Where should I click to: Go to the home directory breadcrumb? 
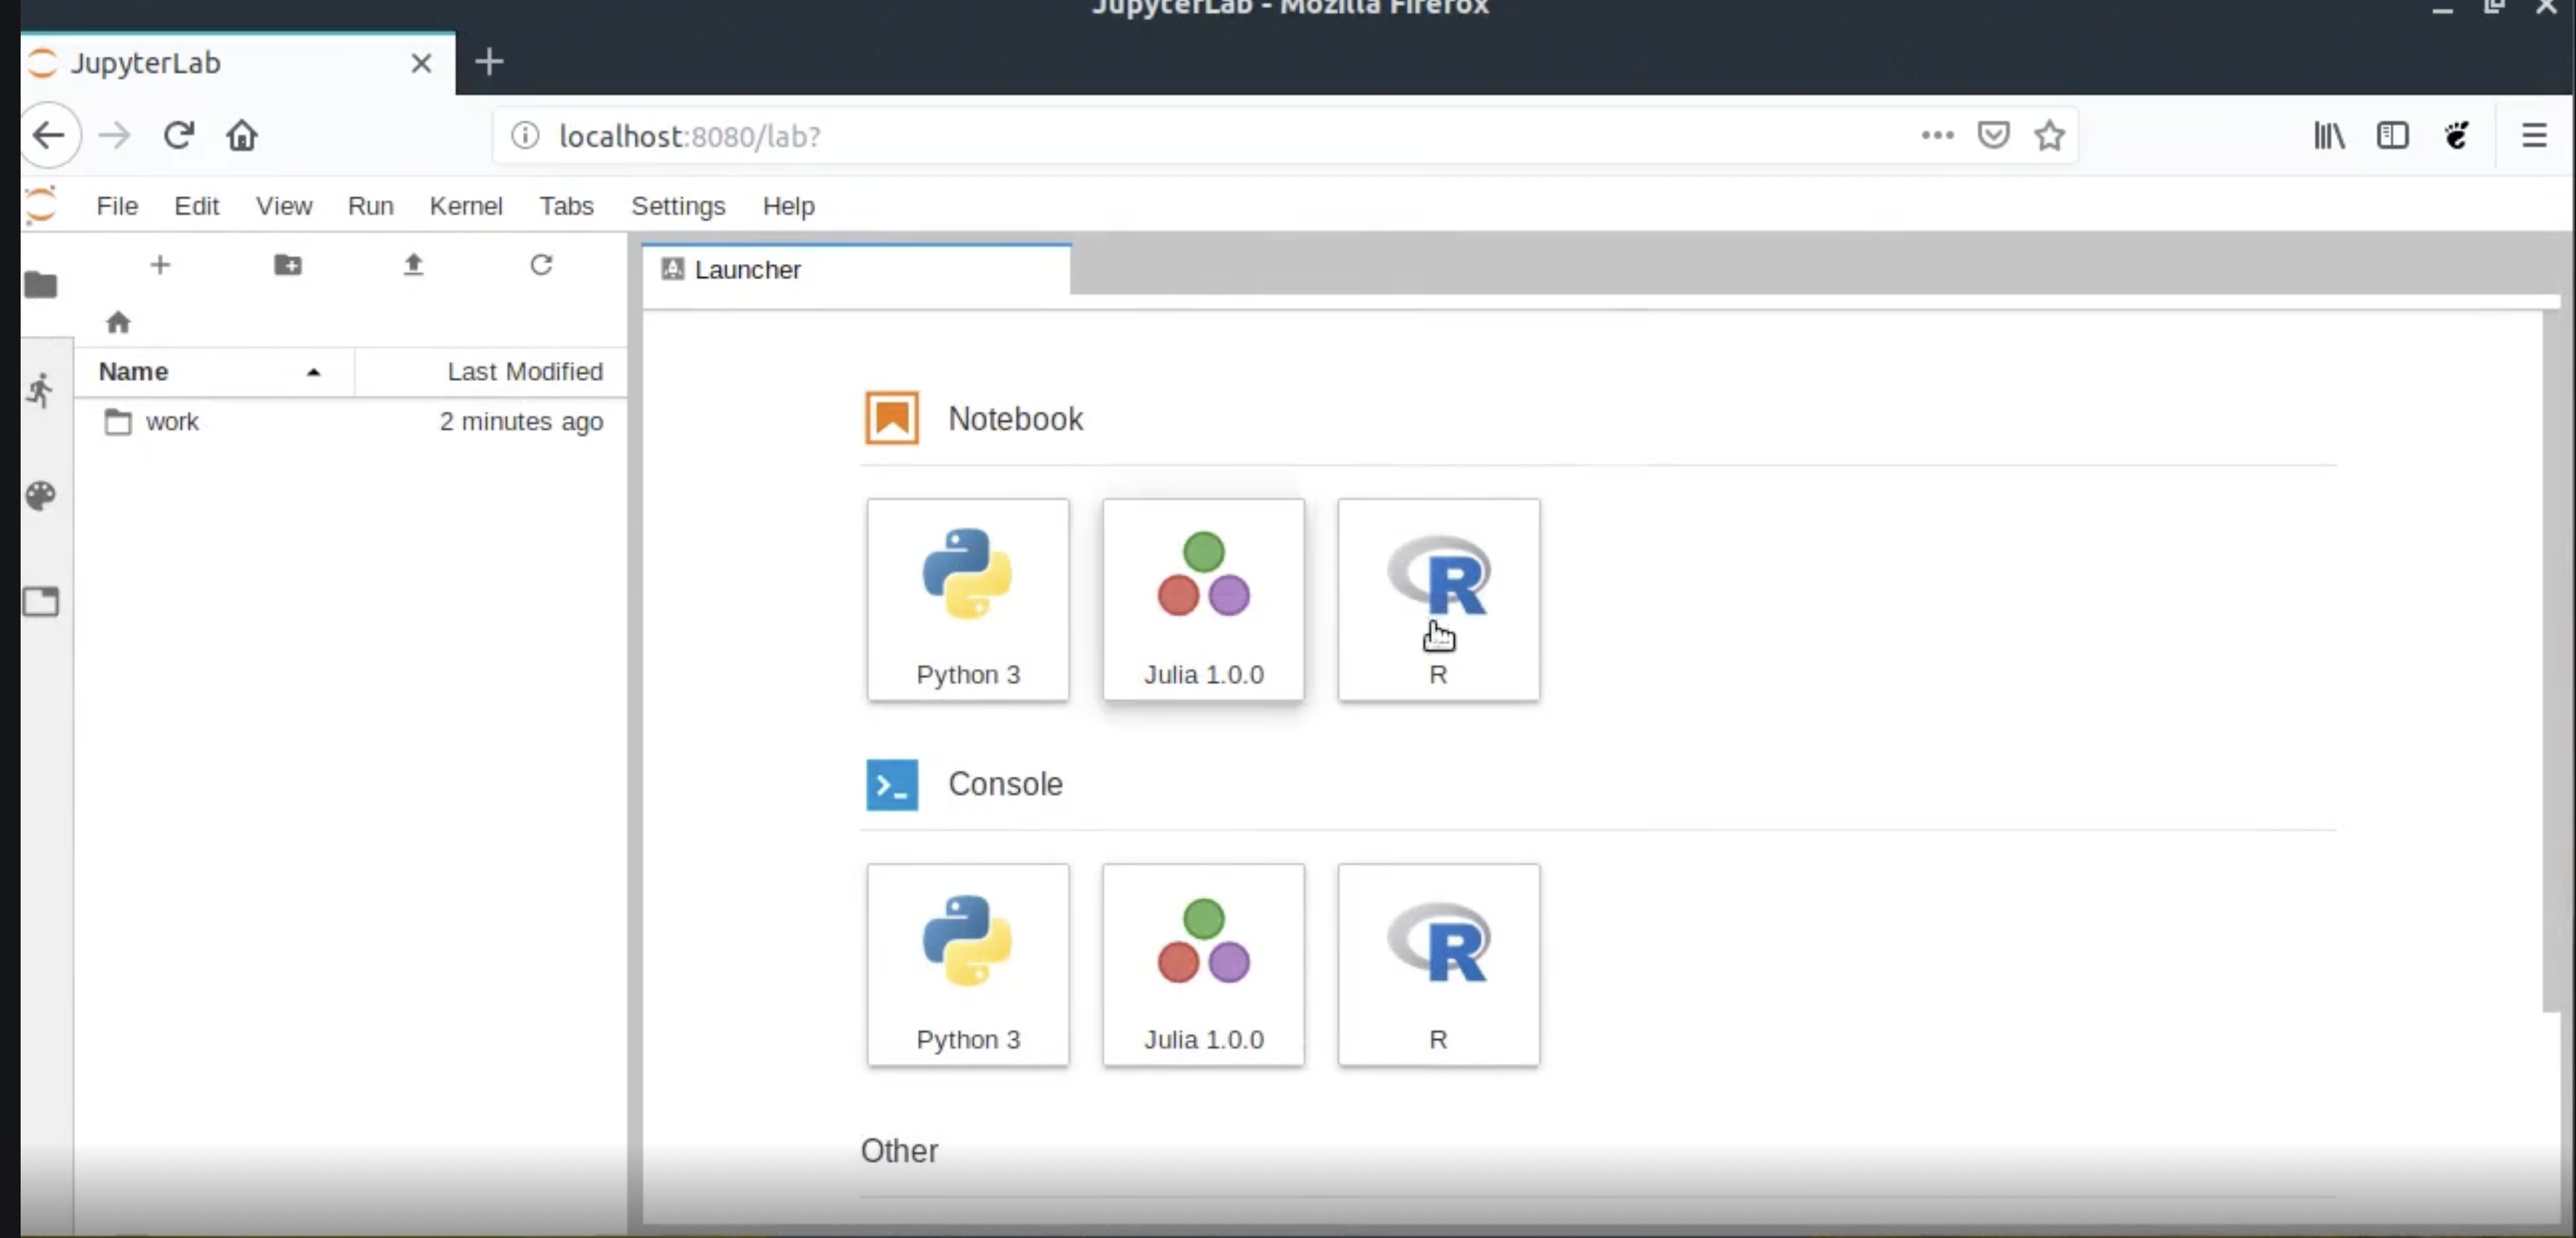click(118, 322)
